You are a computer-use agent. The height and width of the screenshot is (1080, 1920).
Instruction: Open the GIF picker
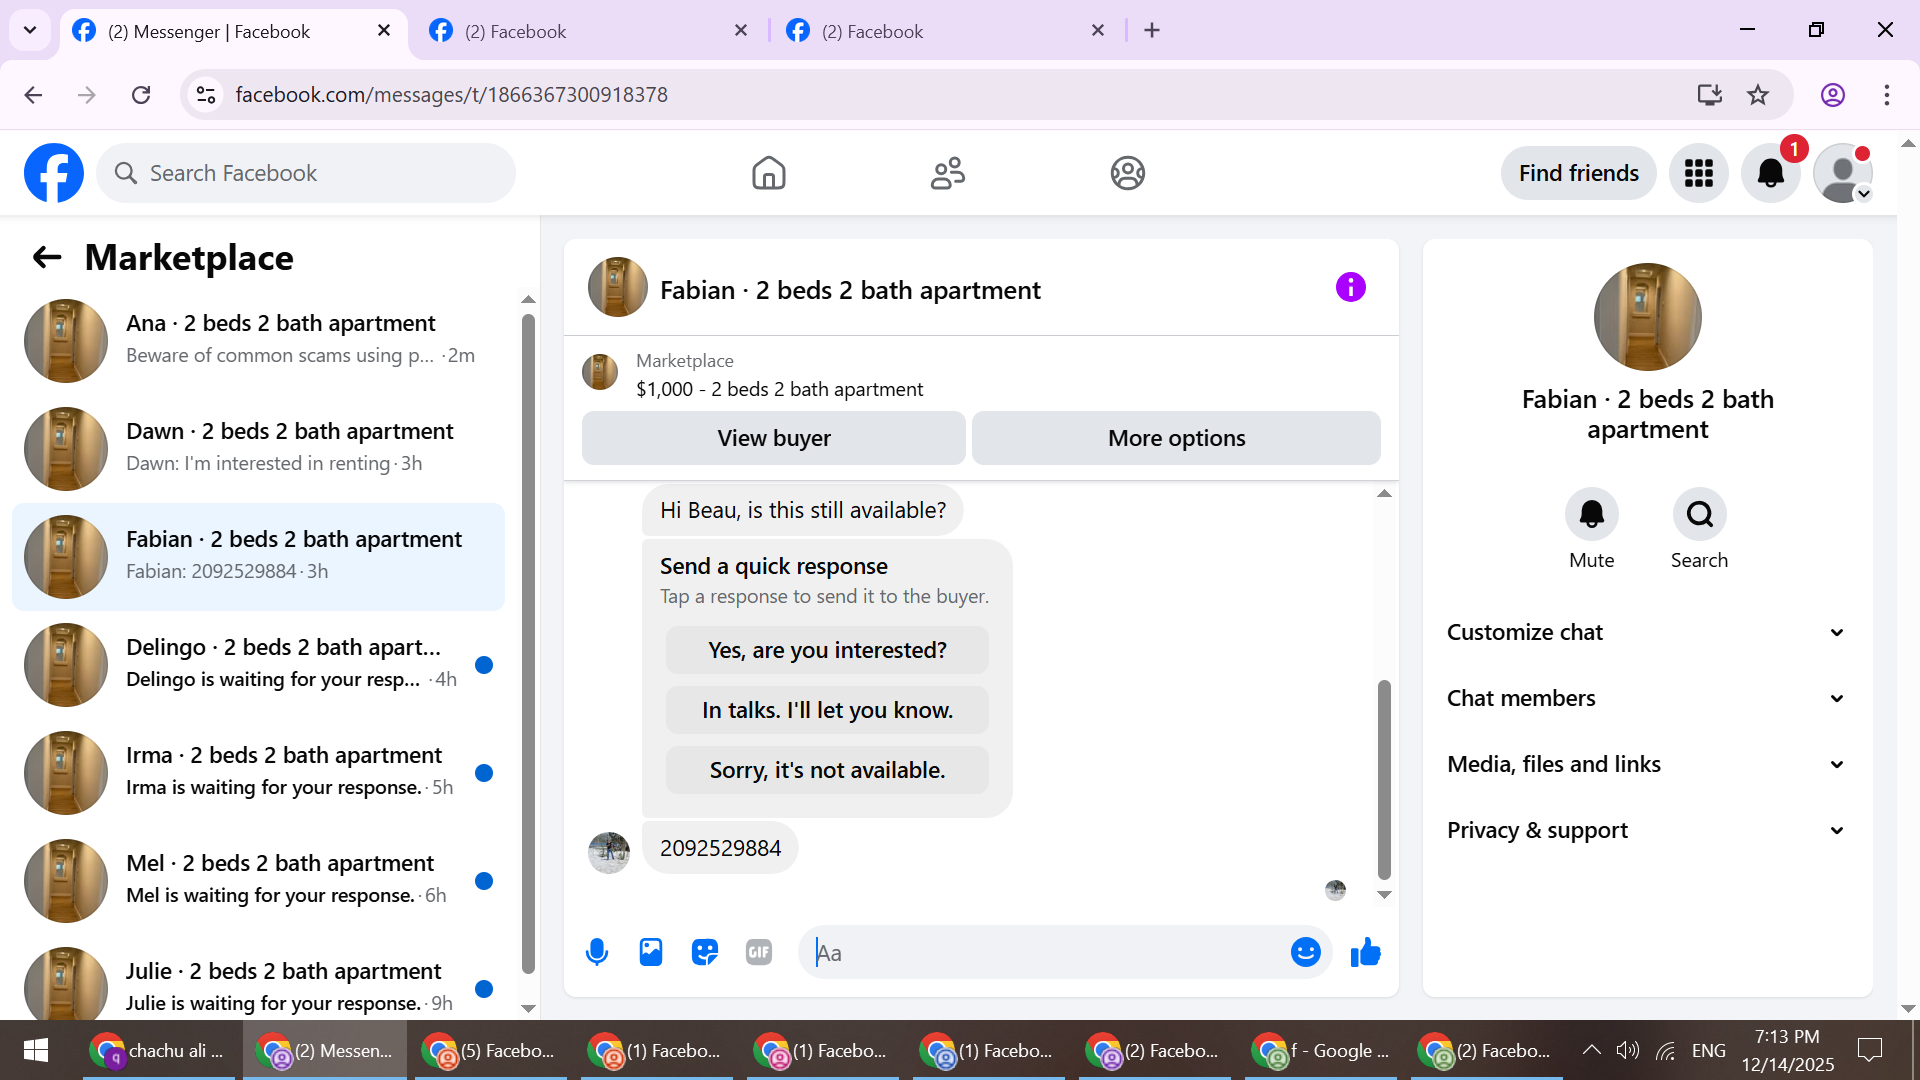(x=759, y=952)
